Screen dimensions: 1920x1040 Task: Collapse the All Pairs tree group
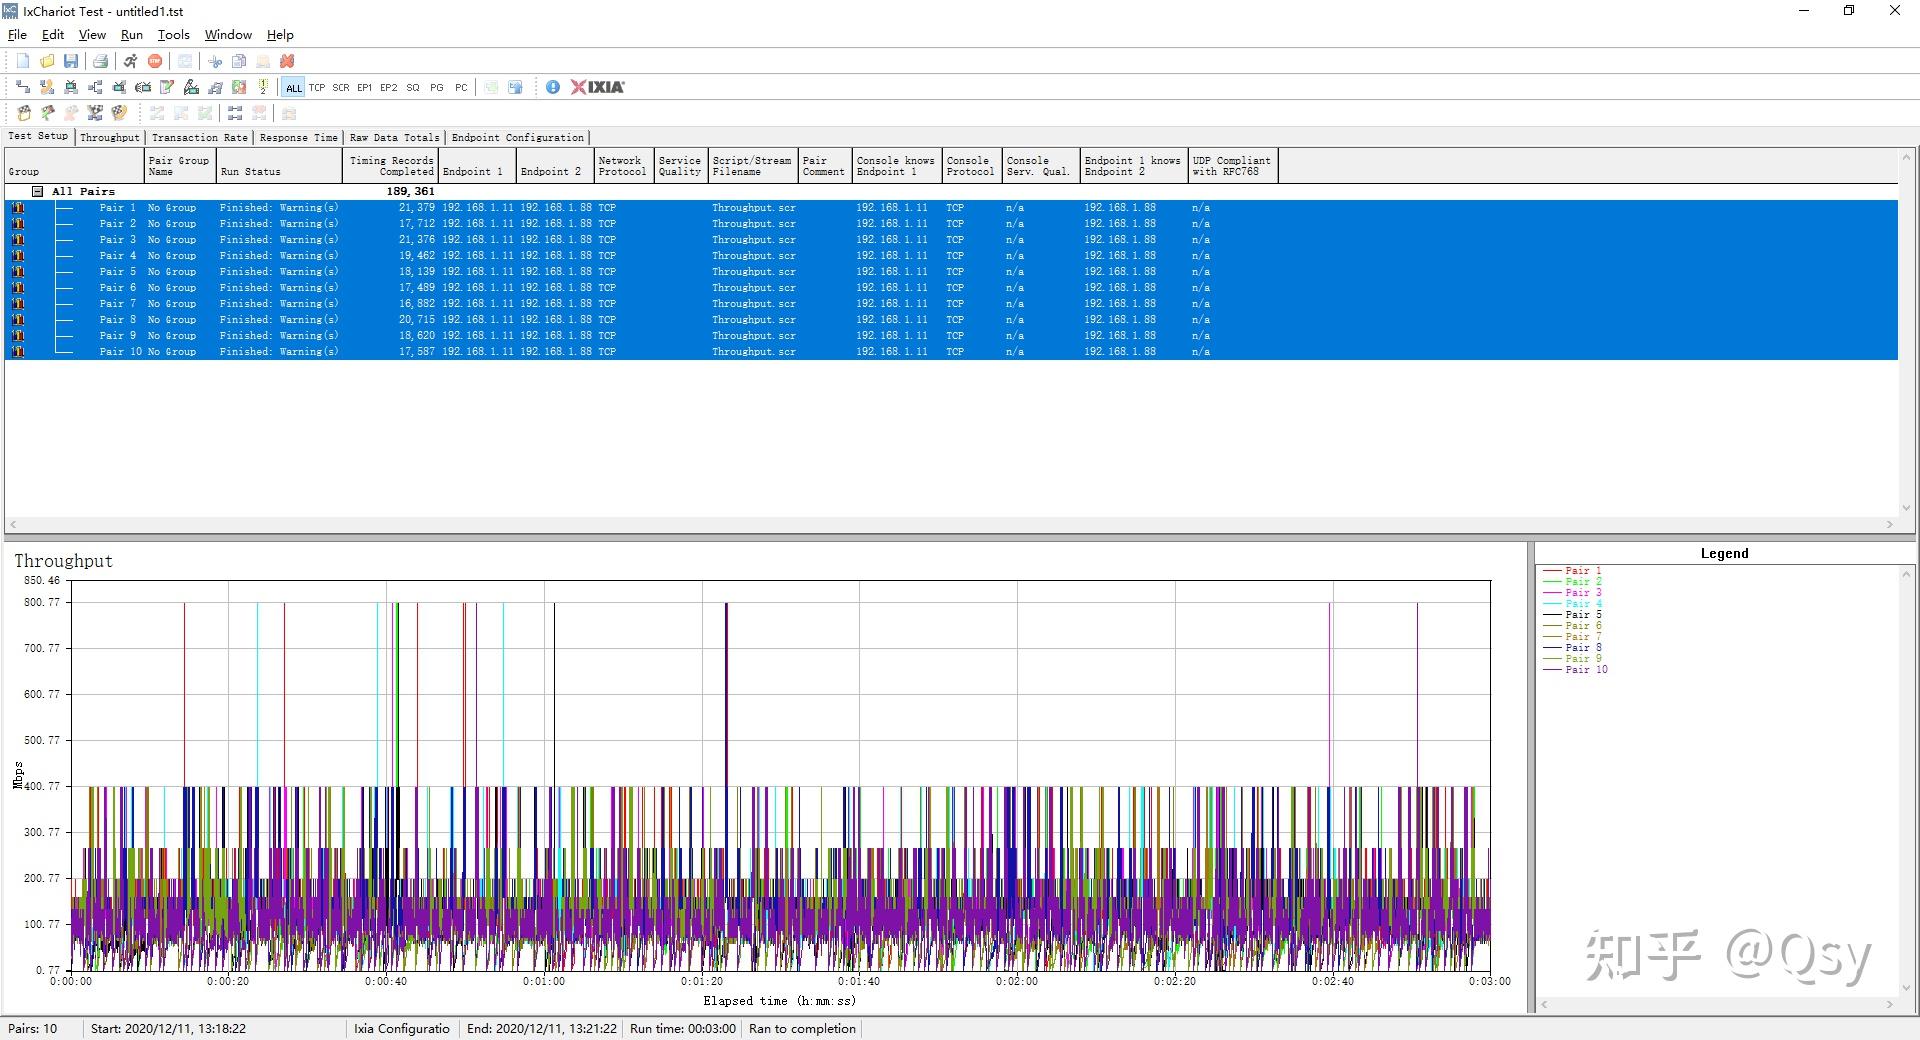(38, 191)
